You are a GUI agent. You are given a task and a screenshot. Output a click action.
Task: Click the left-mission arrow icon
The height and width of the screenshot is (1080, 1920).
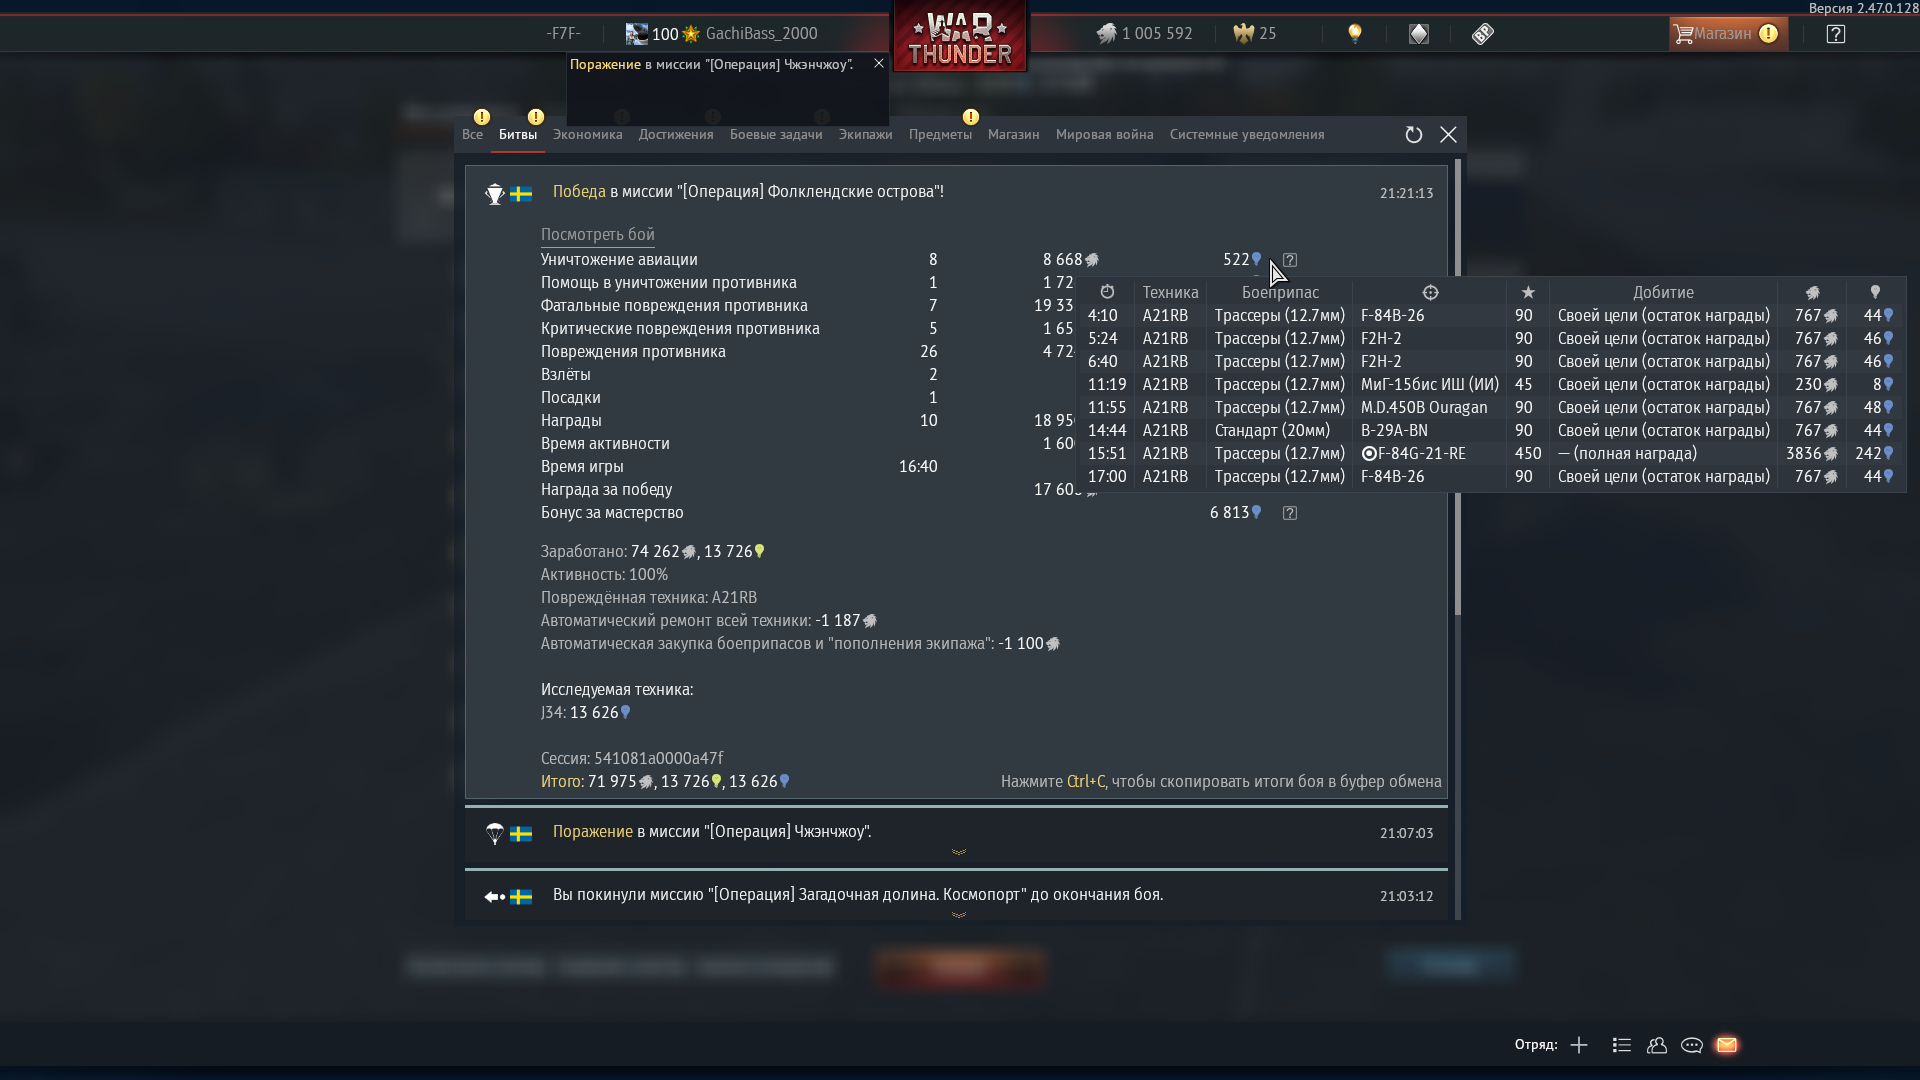495,897
